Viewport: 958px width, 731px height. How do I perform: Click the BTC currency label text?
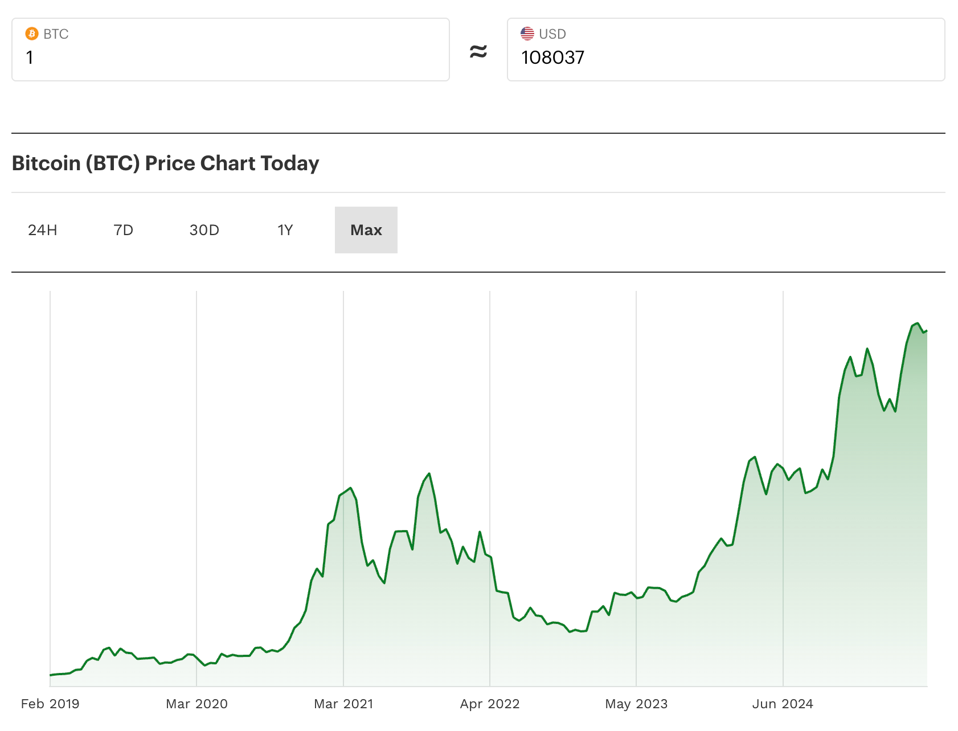tap(56, 34)
